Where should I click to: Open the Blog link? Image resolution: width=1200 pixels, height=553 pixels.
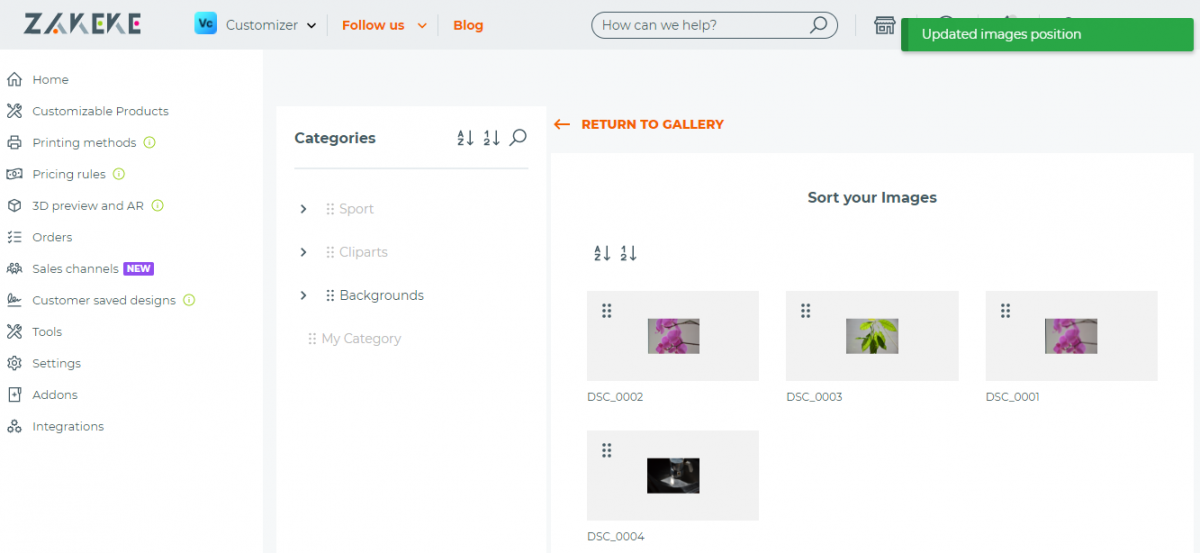point(468,25)
